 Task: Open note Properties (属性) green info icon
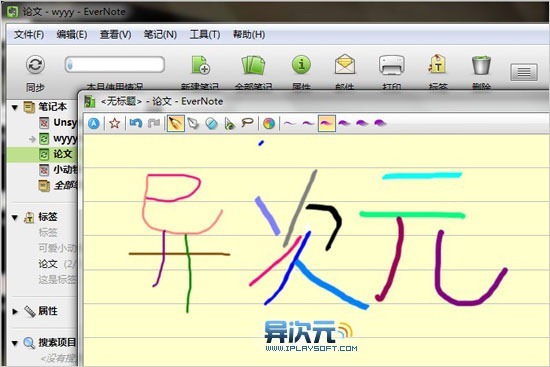pos(301,65)
